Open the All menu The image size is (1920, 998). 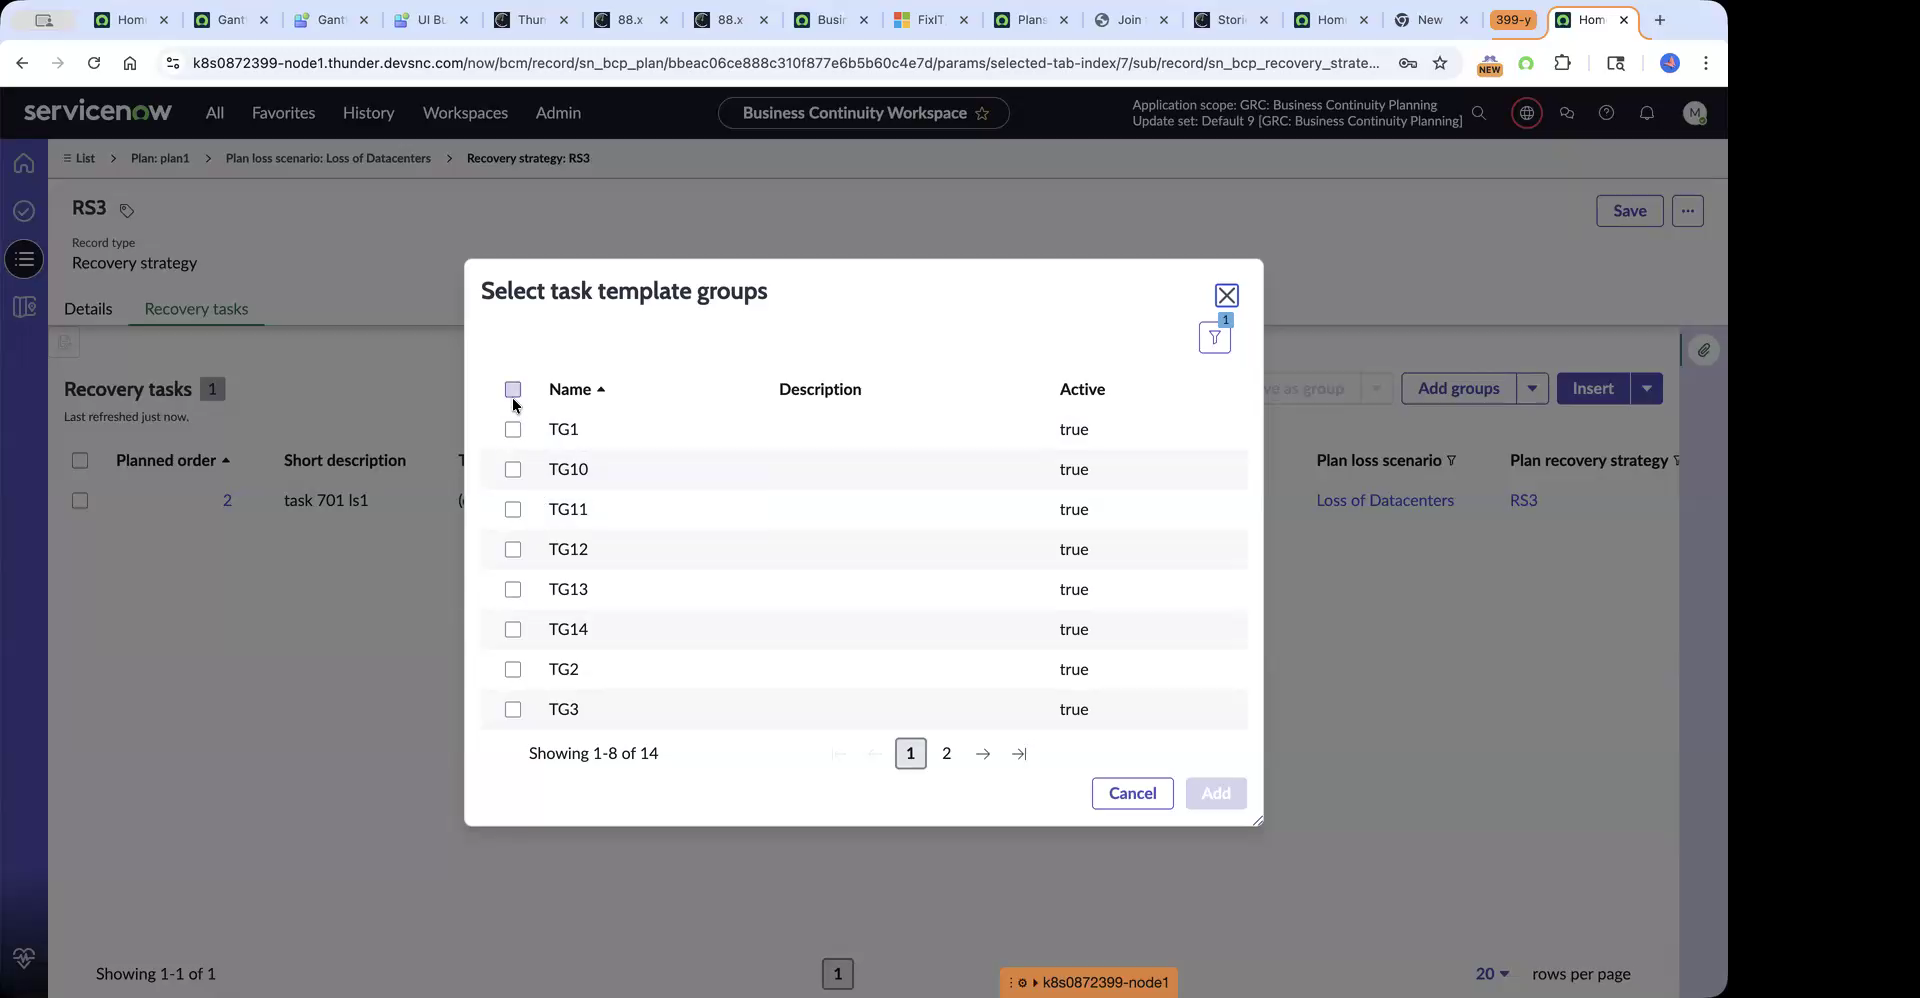(x=215, y=113)
